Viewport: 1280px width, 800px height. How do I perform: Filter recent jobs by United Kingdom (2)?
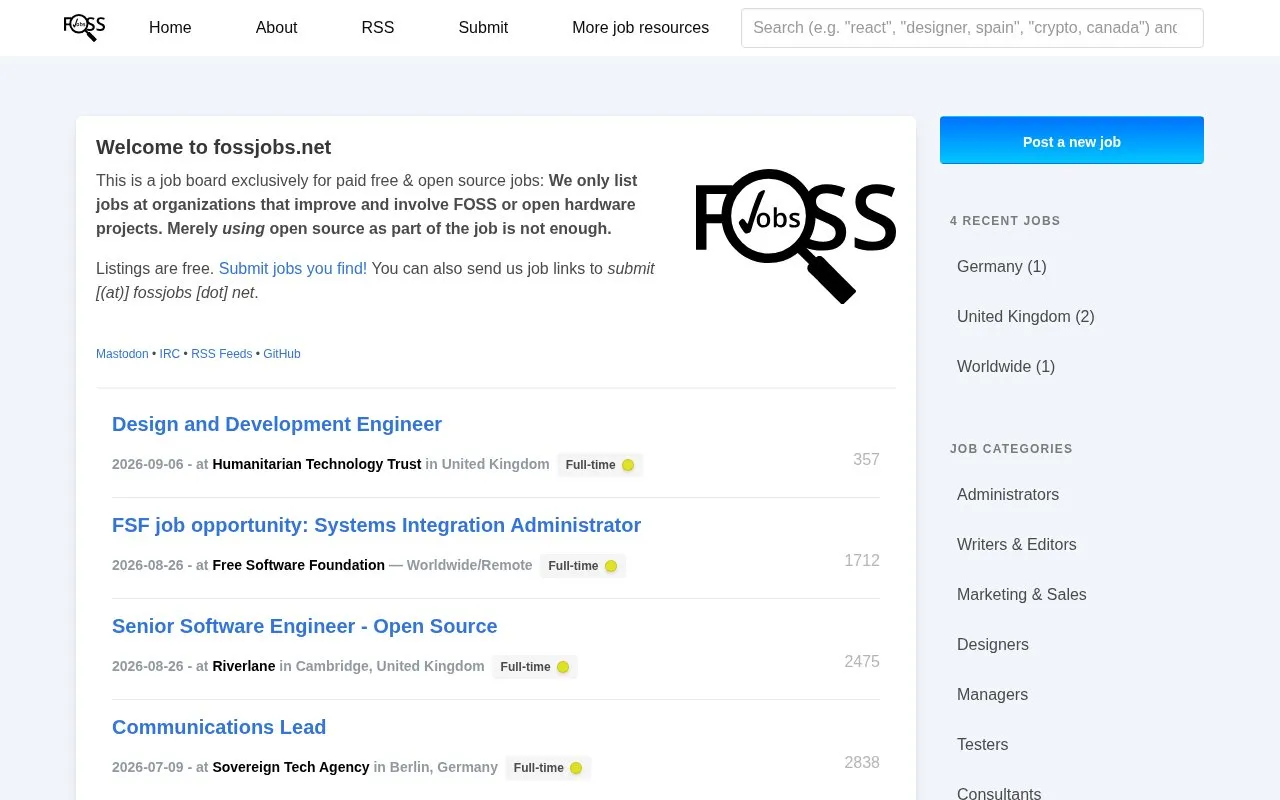(1026, 316)
